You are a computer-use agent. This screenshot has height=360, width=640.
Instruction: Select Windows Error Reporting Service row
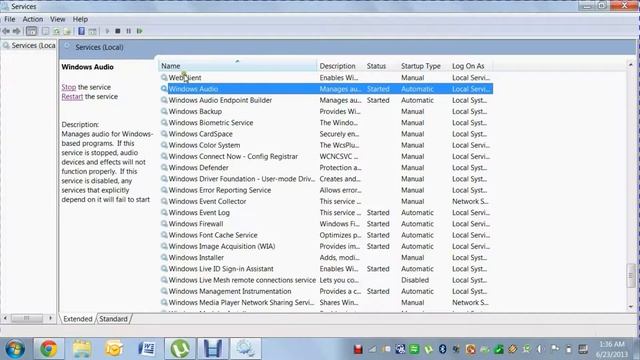click(327, 190)
